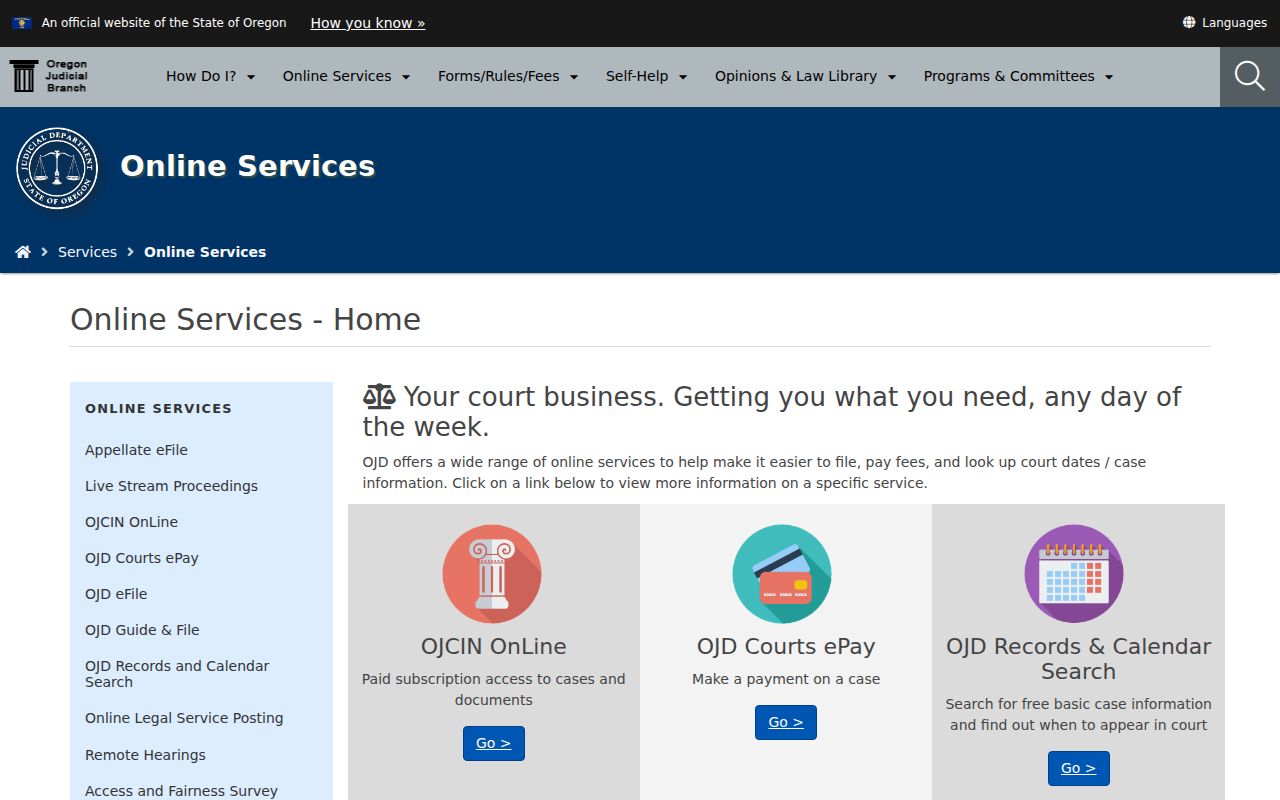
Task: Click the OJD Courts ePay card title
Action: (x=786, y=646)
